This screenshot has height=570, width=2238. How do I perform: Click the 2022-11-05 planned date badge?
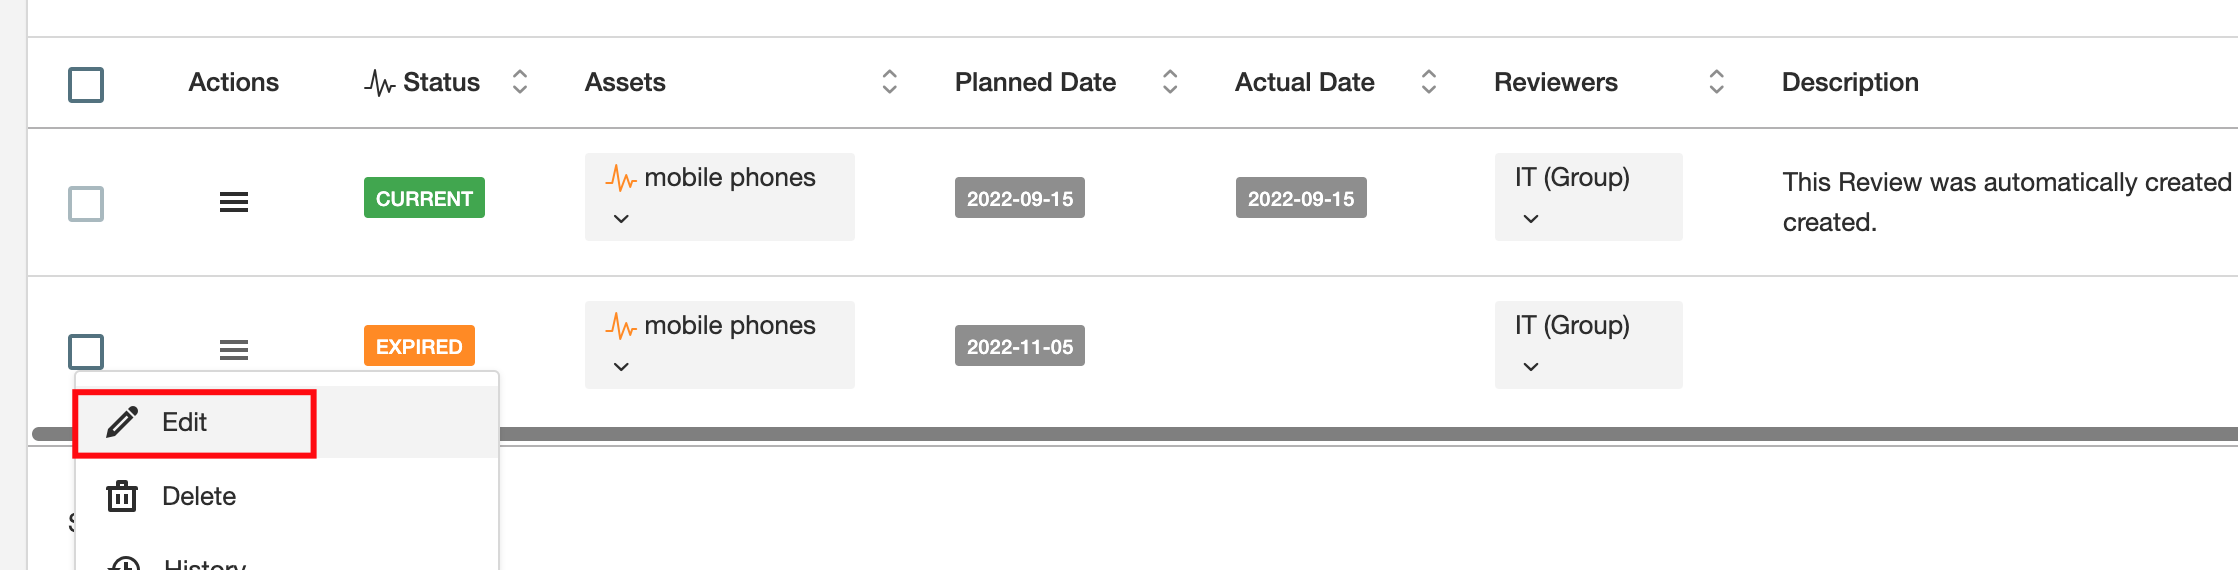coord(1019,346)
